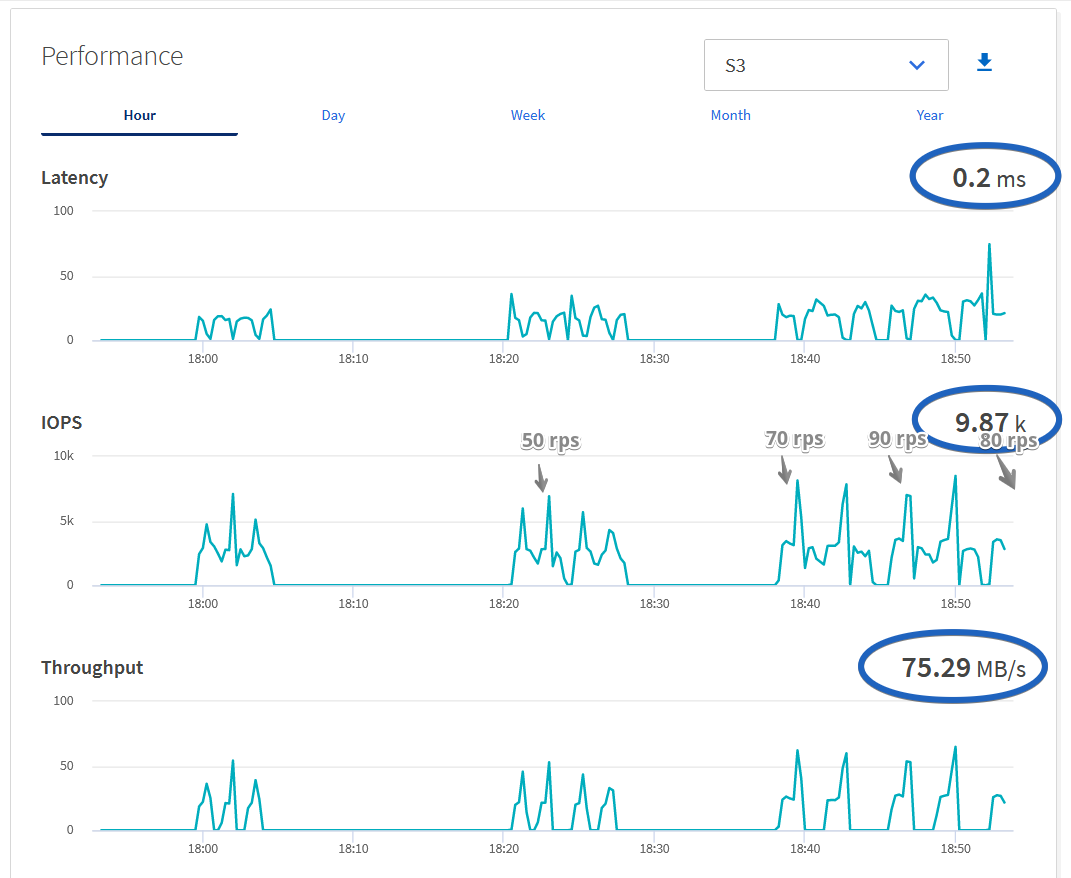The width and height of the screenshot is (1071, 878).
Task: Click the 5k axis label on the IOPS chart
Action: (66, 521)
